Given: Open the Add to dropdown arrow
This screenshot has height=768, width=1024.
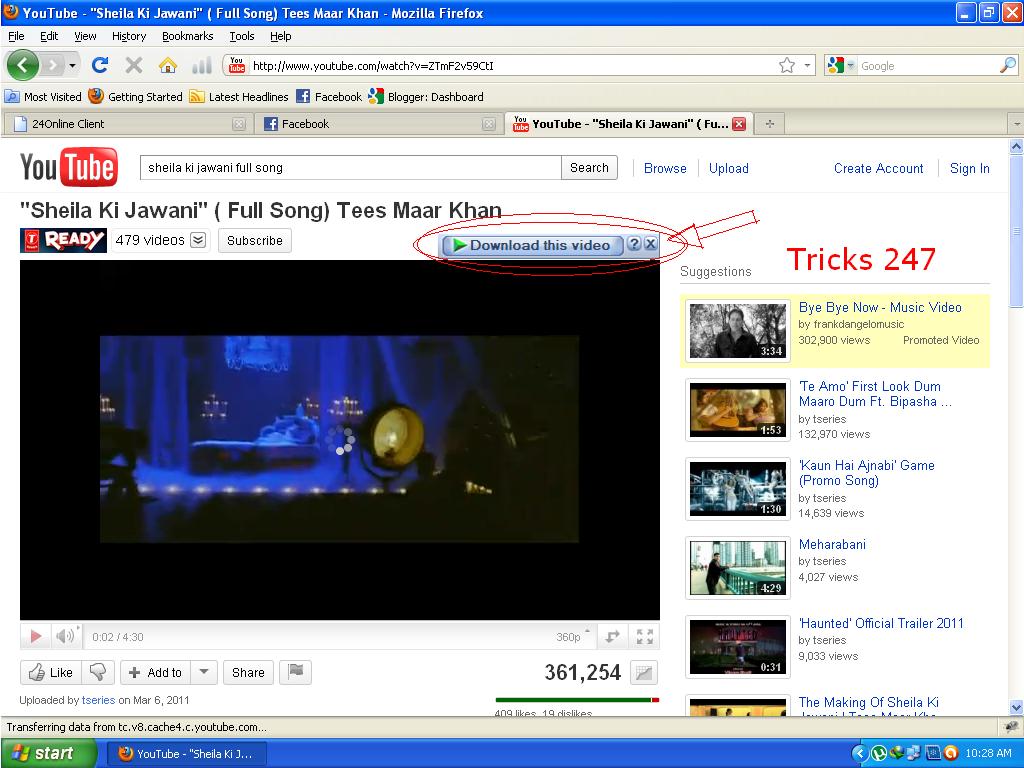Looking at the screenshot, I should 204,672.
